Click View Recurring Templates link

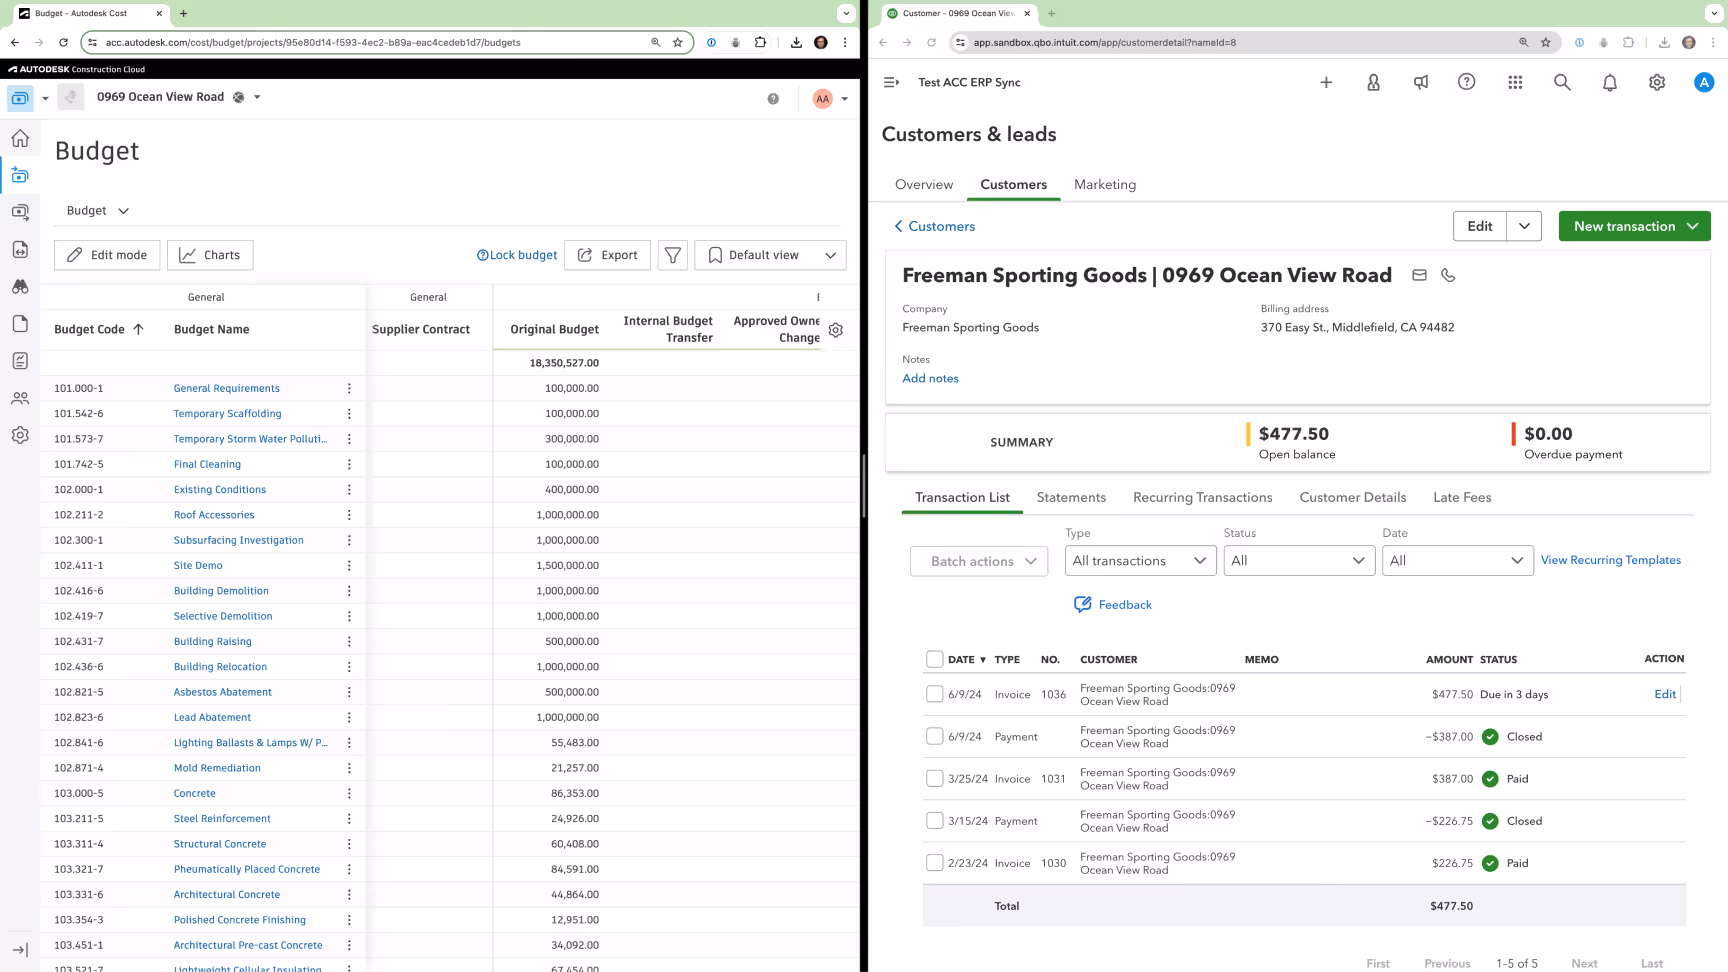1610,560
